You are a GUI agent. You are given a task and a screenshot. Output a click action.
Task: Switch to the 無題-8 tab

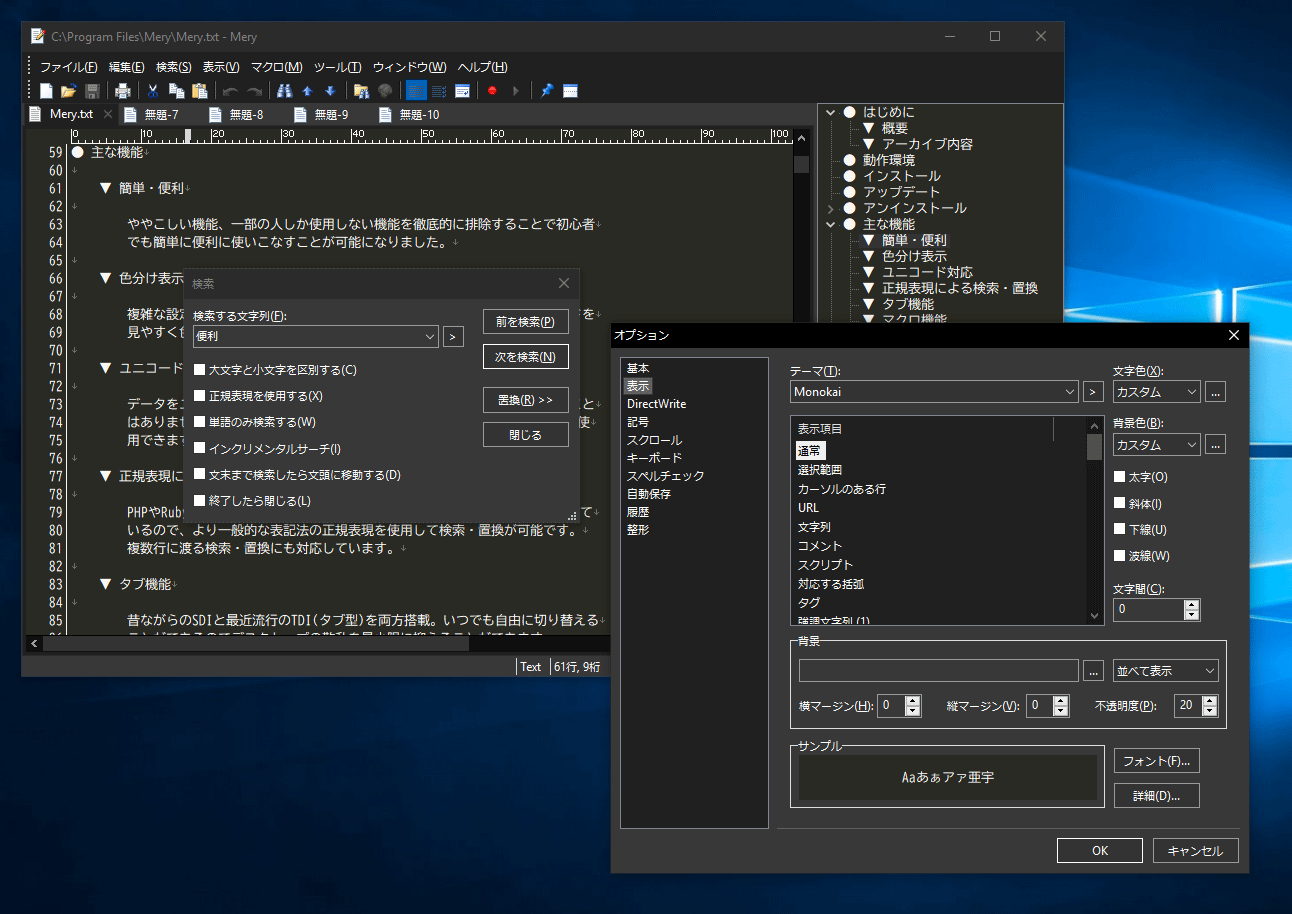[246, 115]
